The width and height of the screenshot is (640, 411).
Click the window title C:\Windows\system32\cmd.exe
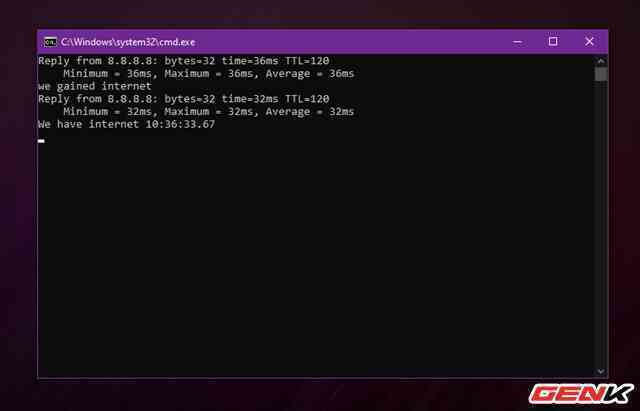point(128,42)
